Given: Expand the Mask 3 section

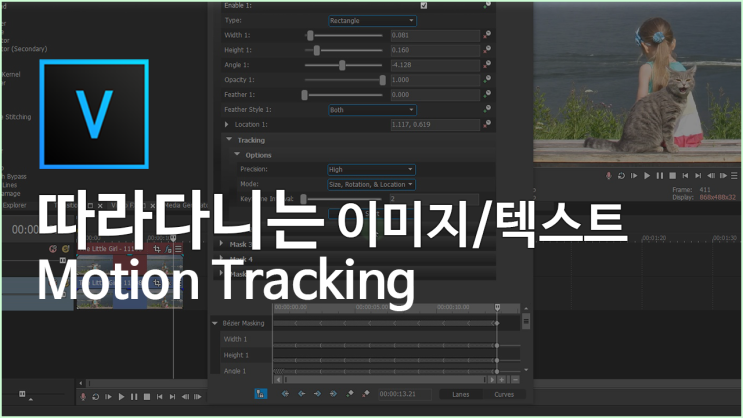Looking at the screenshot, I should (x=221, y=244).
